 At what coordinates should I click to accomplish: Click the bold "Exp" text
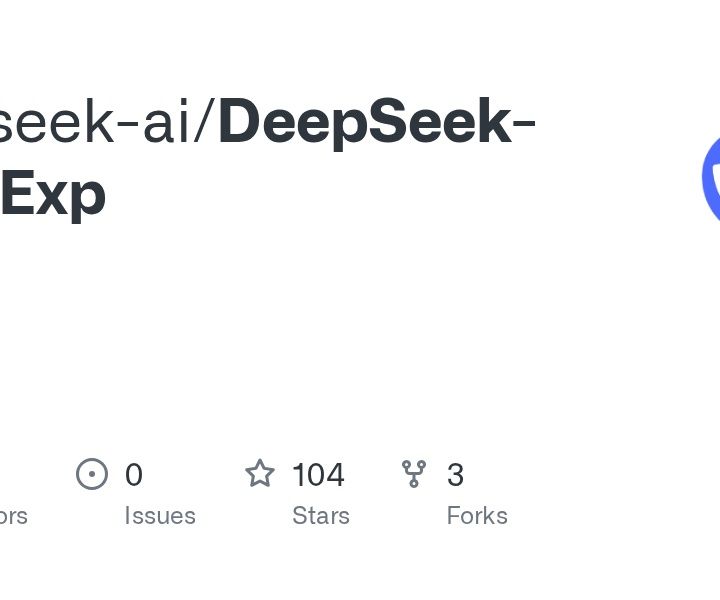pos(53,195)
